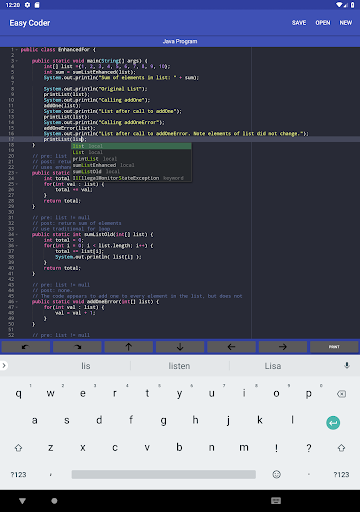Move the cursor right with the right-arrow button
Image resolution: width=360 pixels, height=512 pixels.
pyautogui.click(x=283, y=347)
